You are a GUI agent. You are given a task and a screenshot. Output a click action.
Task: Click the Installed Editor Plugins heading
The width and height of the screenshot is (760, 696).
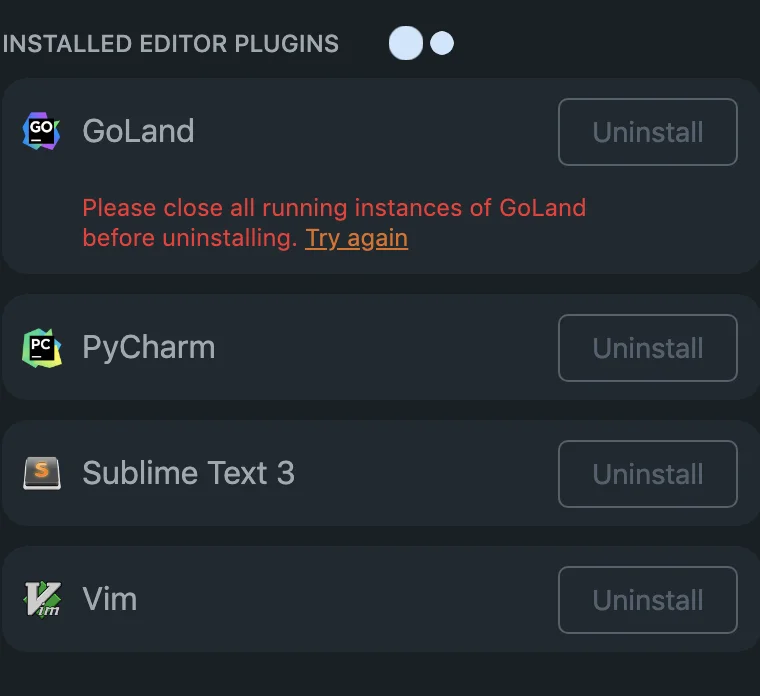[171, 44]
